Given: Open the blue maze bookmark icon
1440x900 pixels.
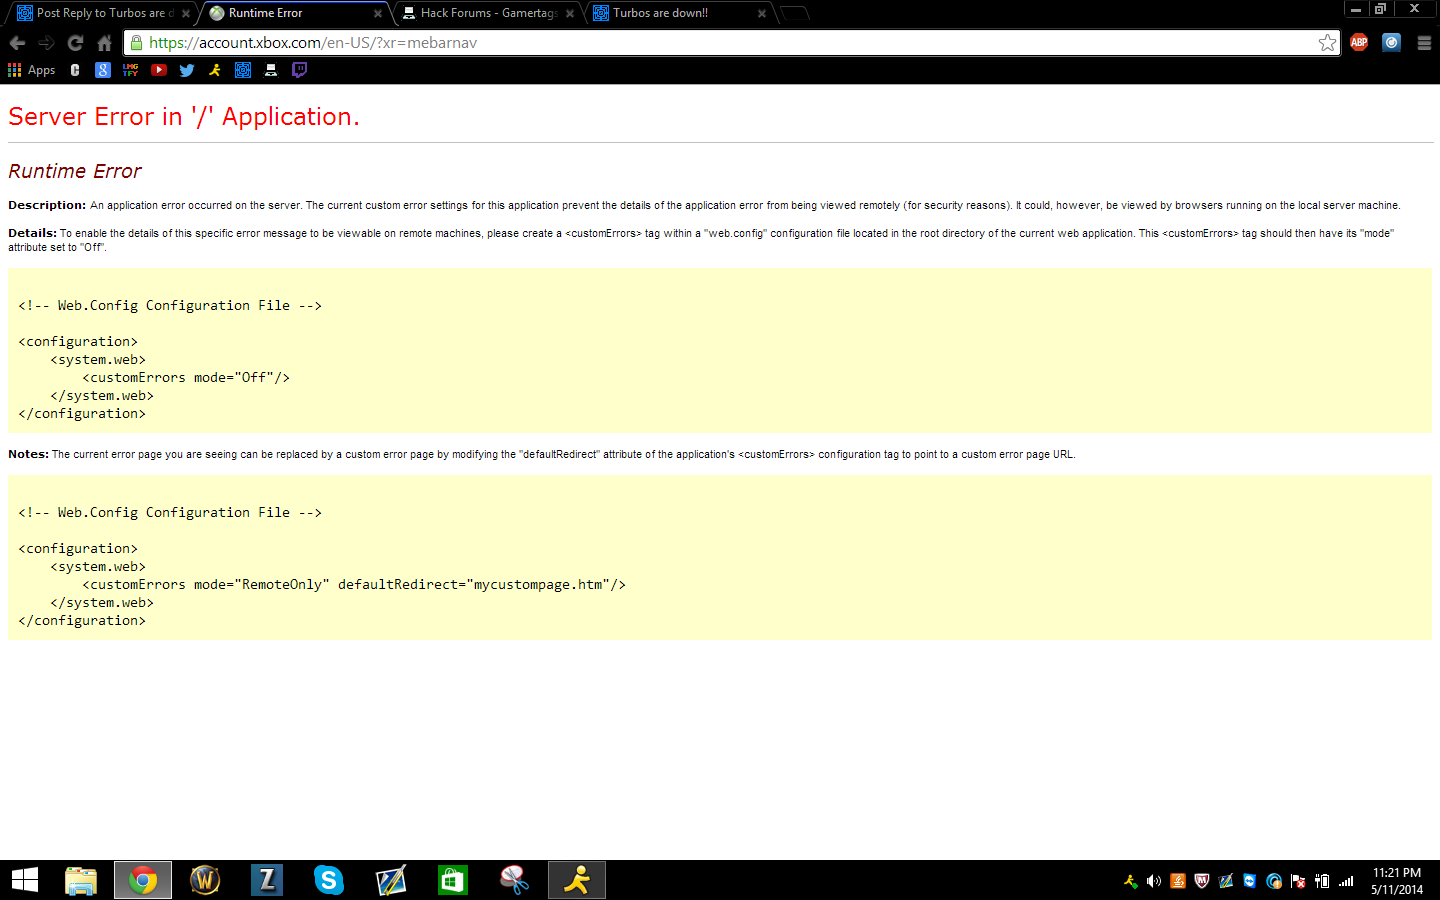Looking at the screenshot, I should pos(243,70).
